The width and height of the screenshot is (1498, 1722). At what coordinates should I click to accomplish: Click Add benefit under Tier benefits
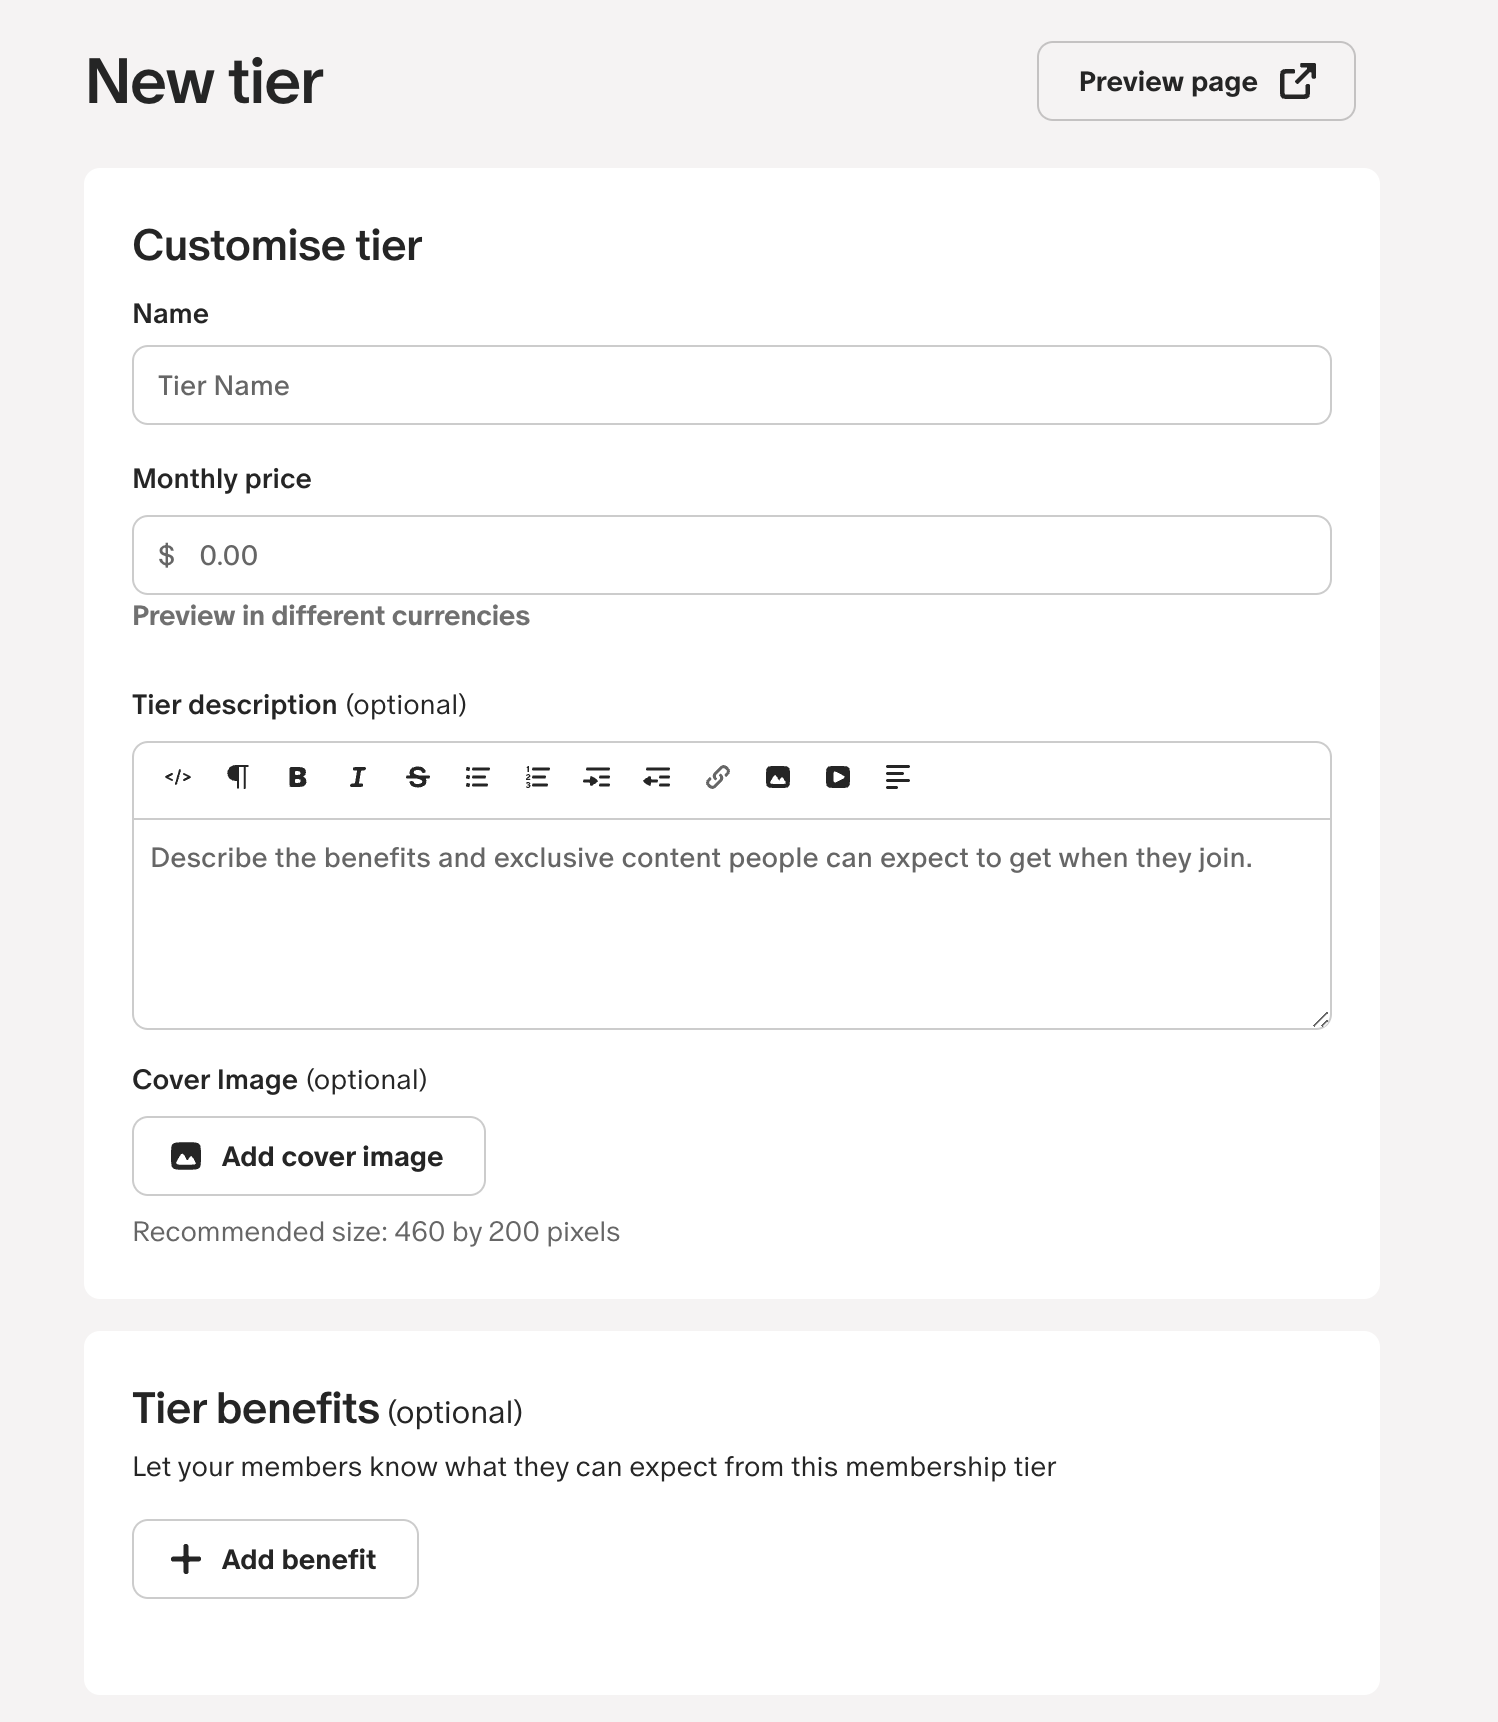tap(275, 1559)
